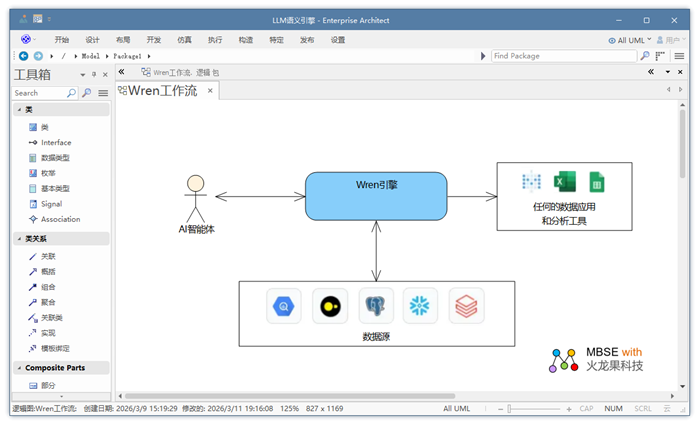Open the 仿真 ribbon tab

(x=184, y=40)
